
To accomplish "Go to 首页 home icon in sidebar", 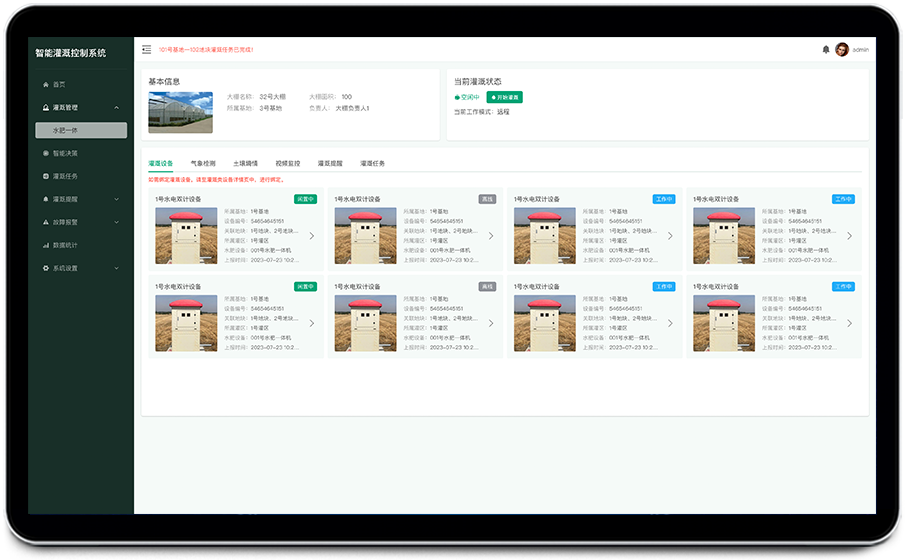I will 46,84.
